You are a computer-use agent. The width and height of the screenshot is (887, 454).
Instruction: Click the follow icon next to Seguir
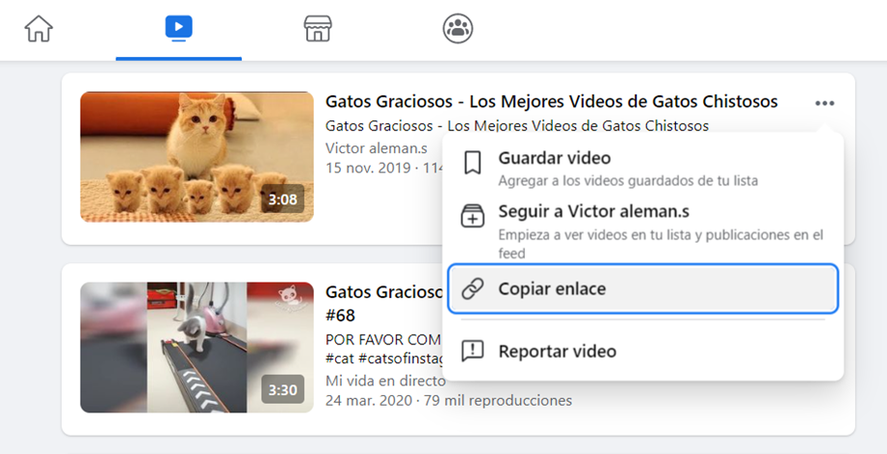pos(472,216)
